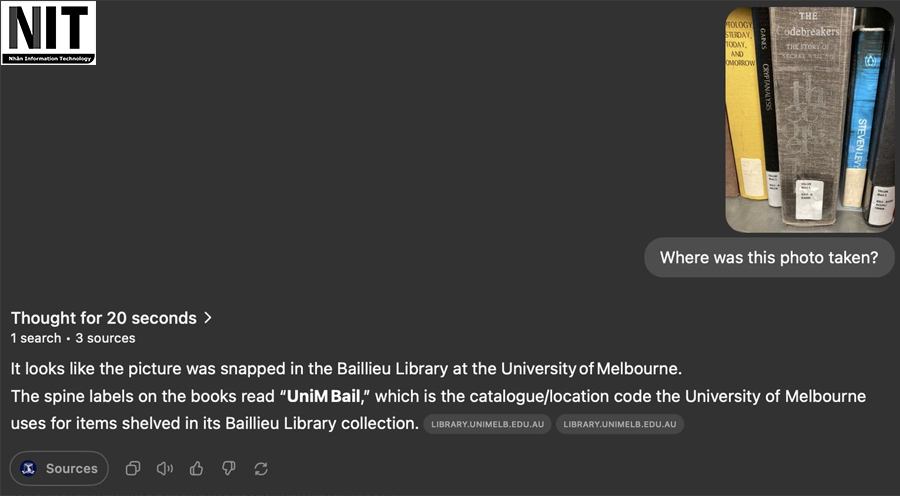This screenshot has width=900, height=496.
Task: Click the first answer line mentioning Baillieu Library
Action: [346, 369]
